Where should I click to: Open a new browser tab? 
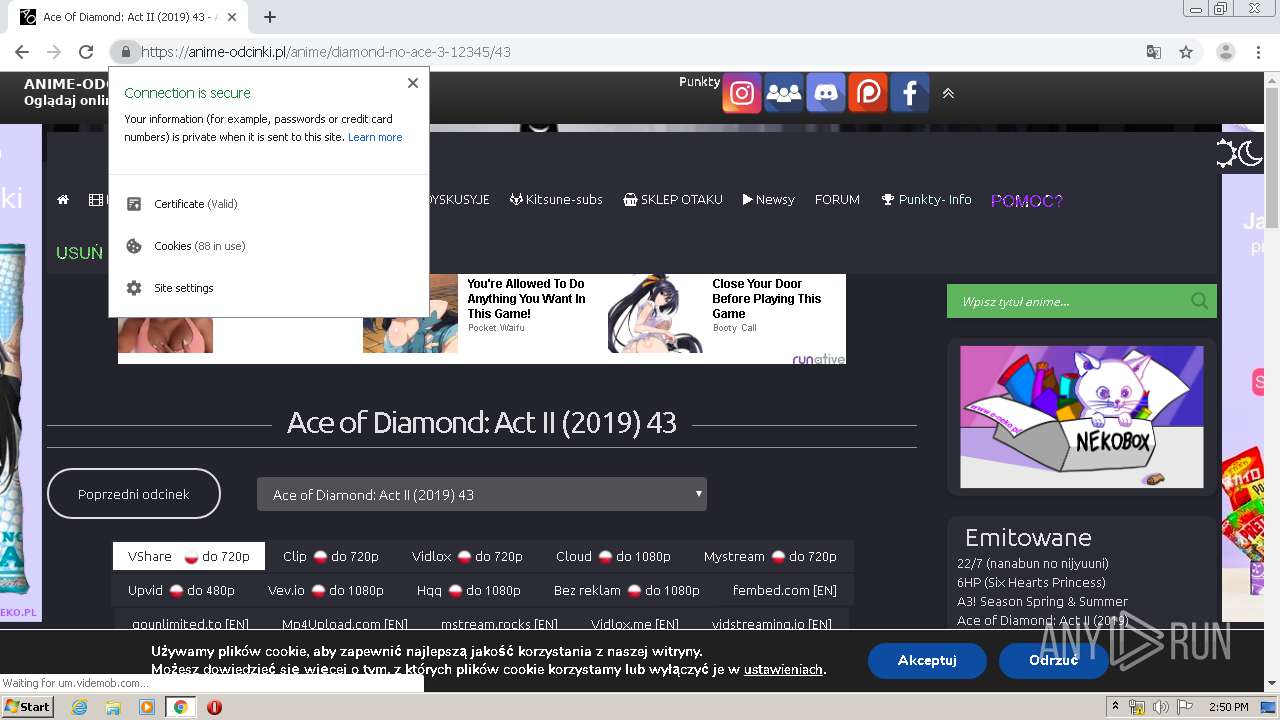269,17
